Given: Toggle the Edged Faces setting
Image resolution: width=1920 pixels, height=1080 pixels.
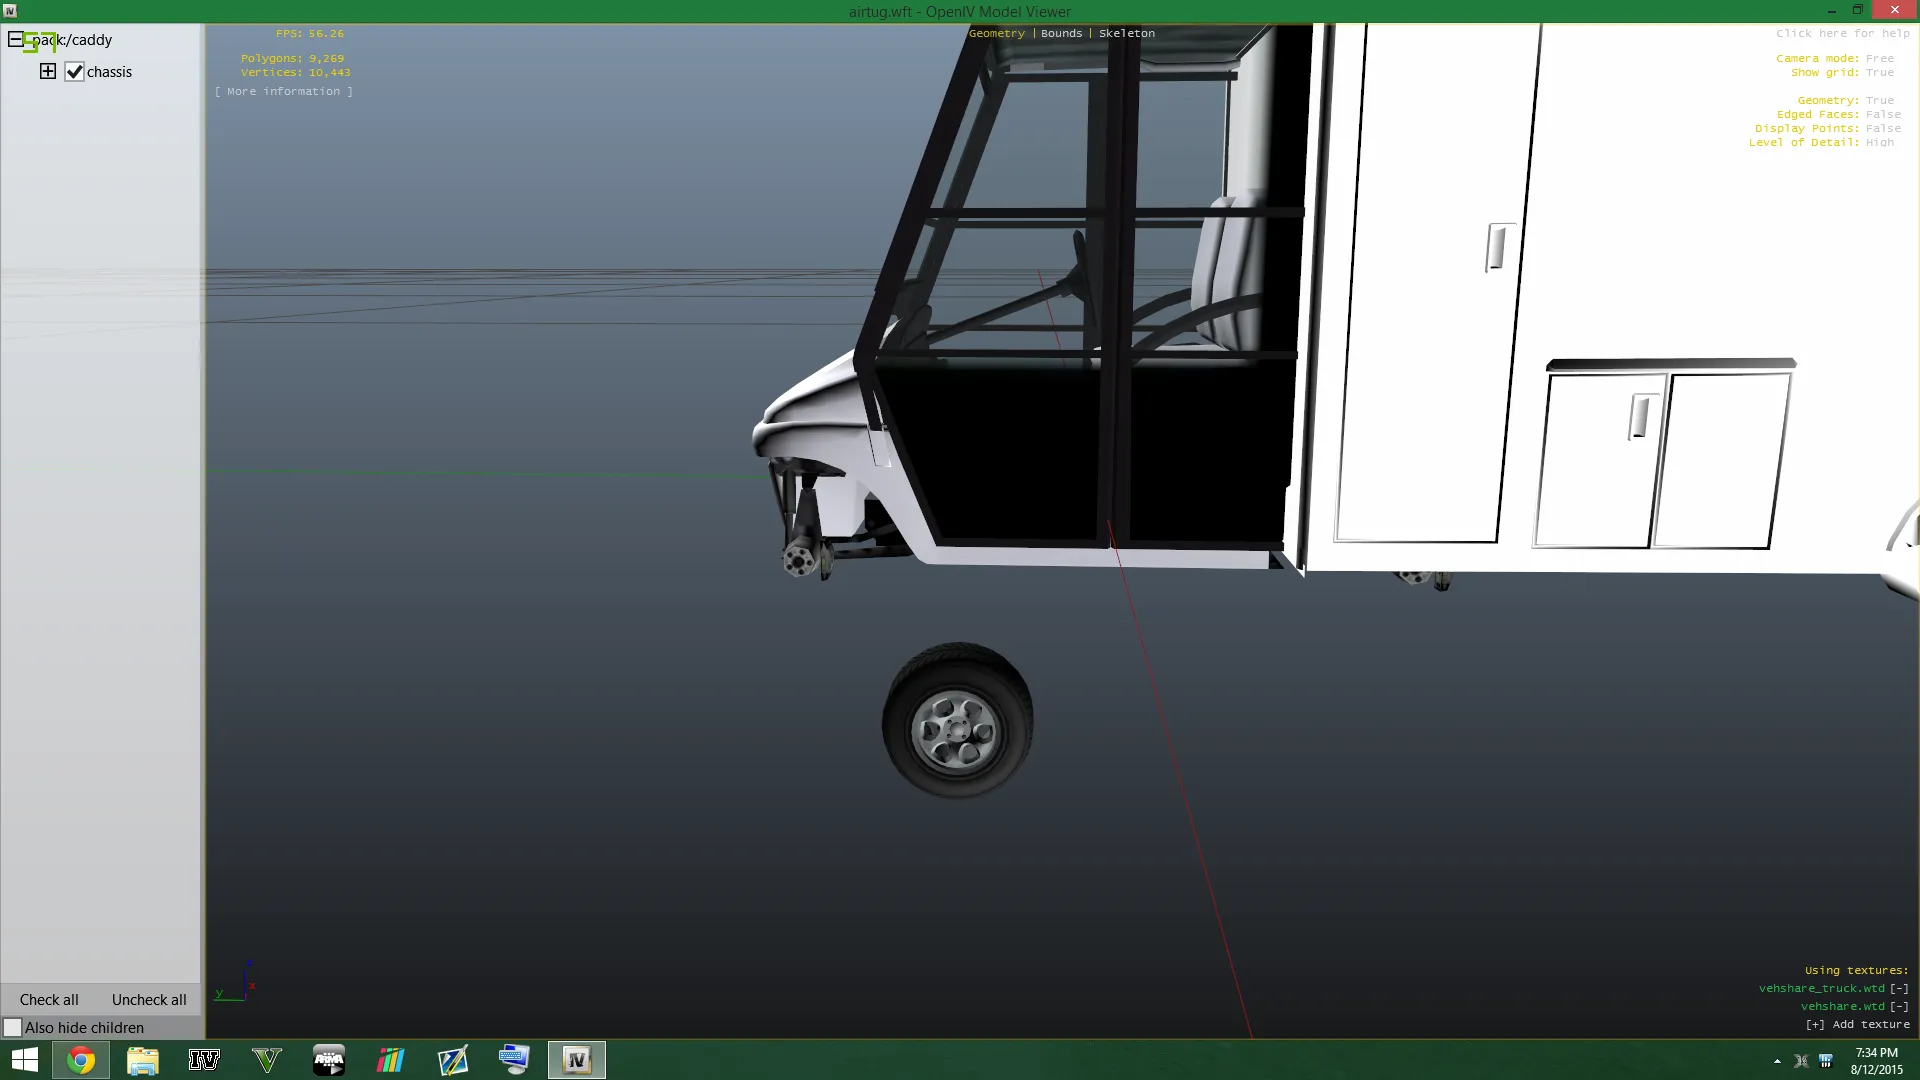Looking at the screenshot, I should pyautogui.click(x=1882, y=114).
